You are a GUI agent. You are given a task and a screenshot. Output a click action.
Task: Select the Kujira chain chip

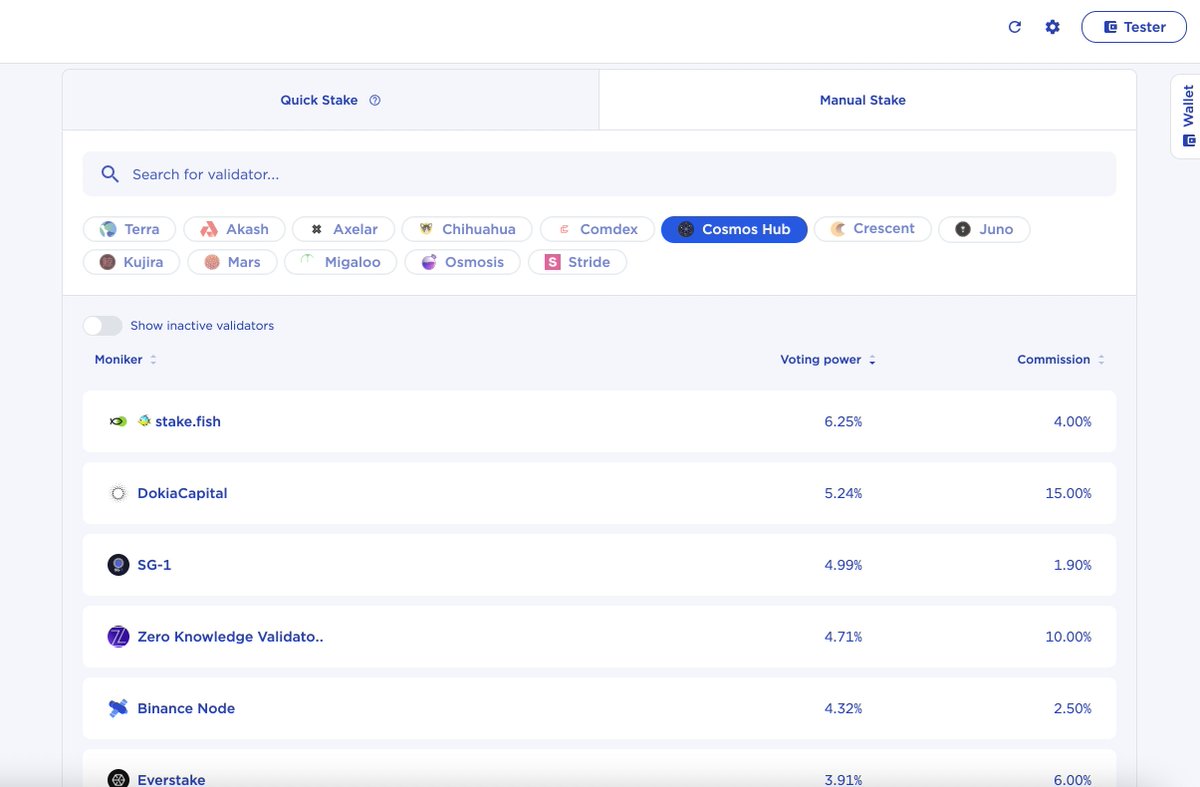(131, 262)
